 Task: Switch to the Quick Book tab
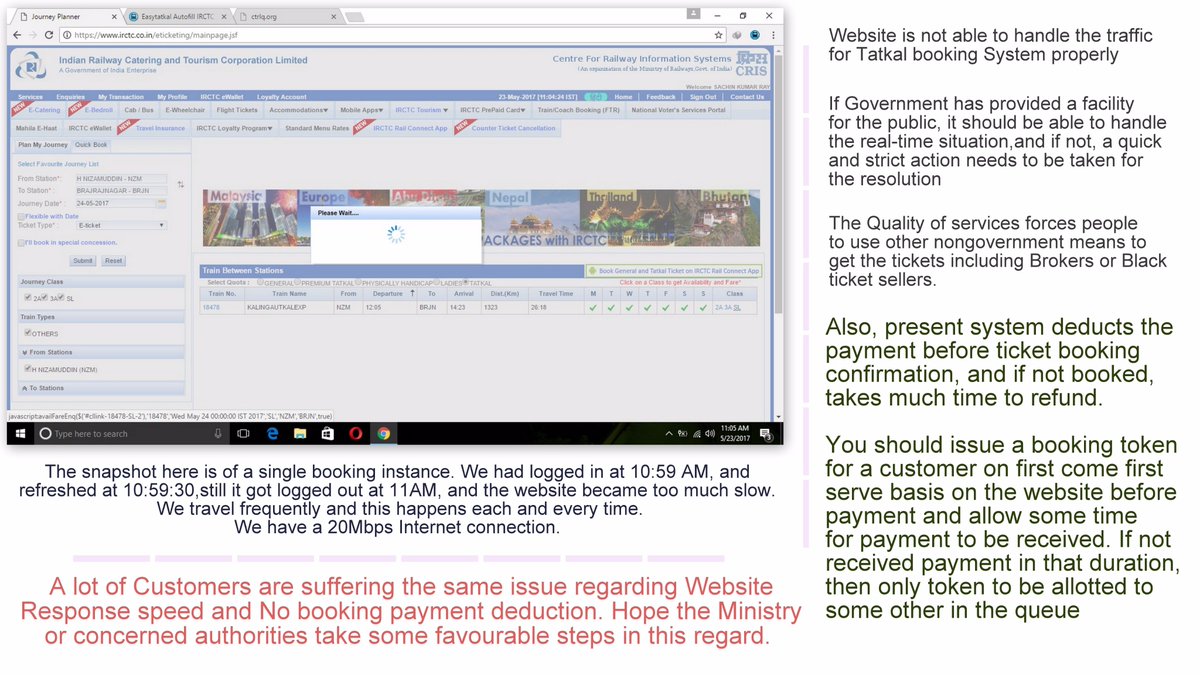pos(91,145)
